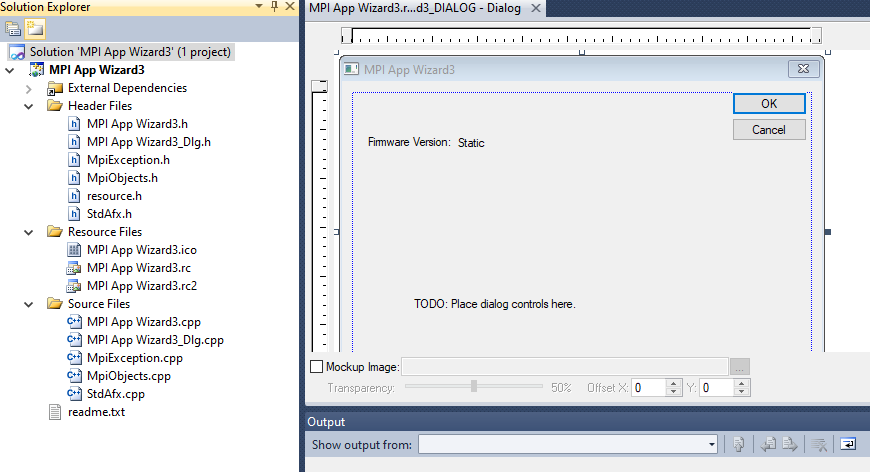The width and height of the screenshot is (870, 472).
Task: Click the StdAfx.cpp file icon
Action: 74,394
